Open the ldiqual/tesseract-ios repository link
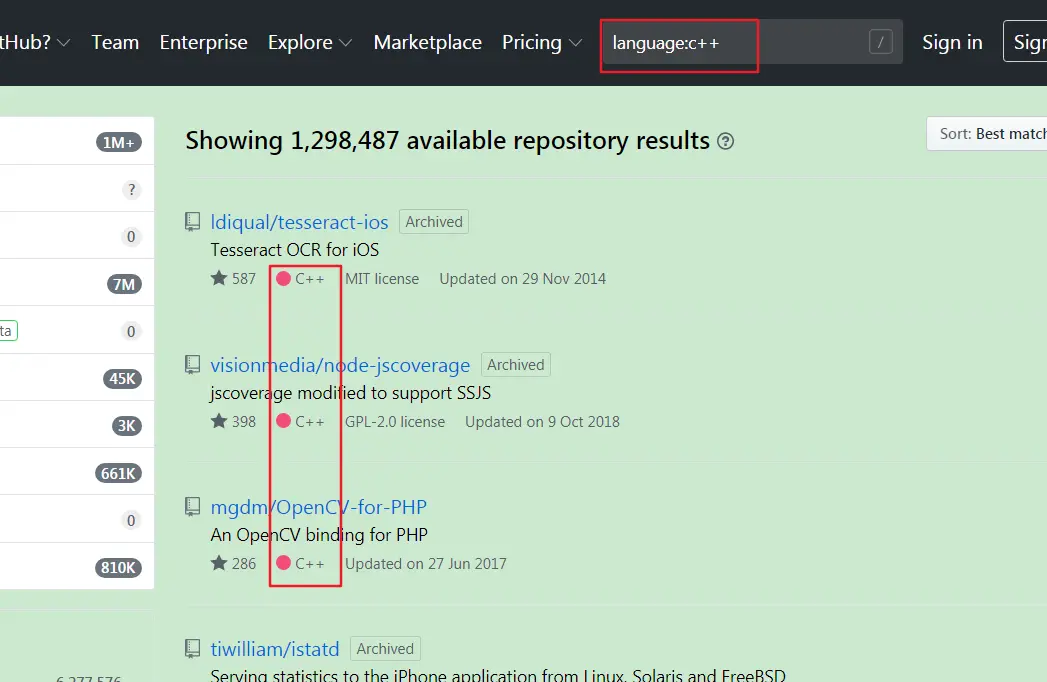 (299, 222)
